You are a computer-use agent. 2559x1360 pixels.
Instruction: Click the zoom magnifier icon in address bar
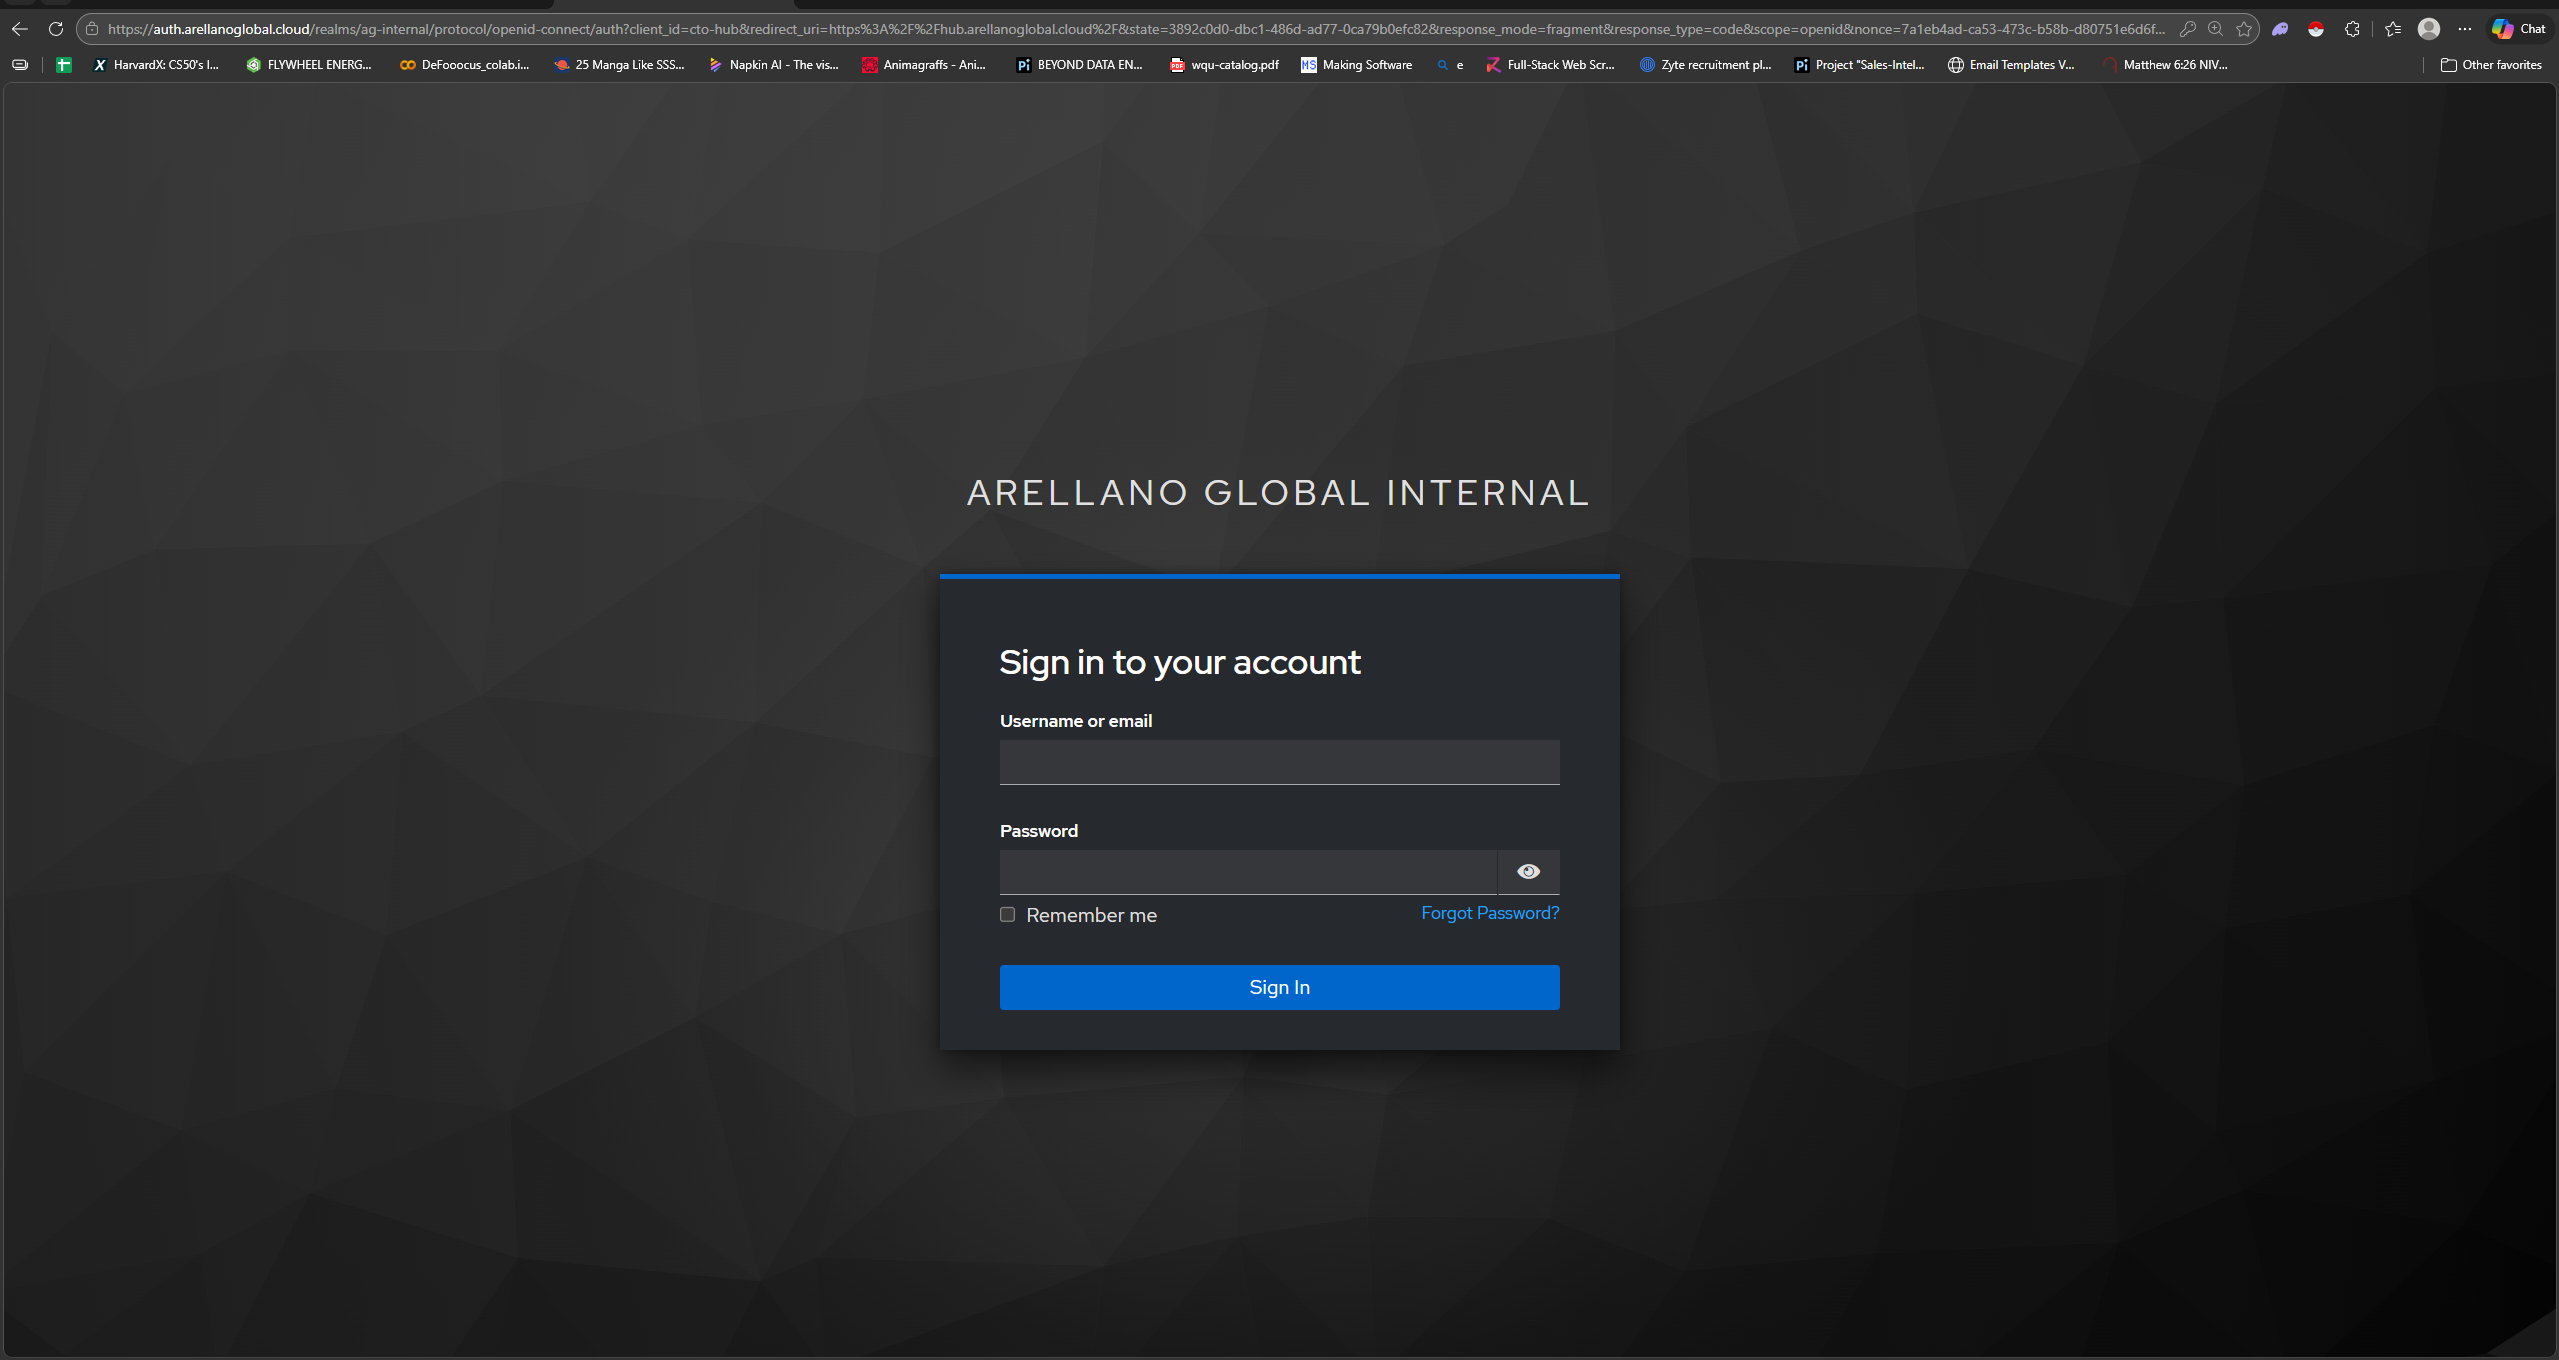coord(2216,29)
